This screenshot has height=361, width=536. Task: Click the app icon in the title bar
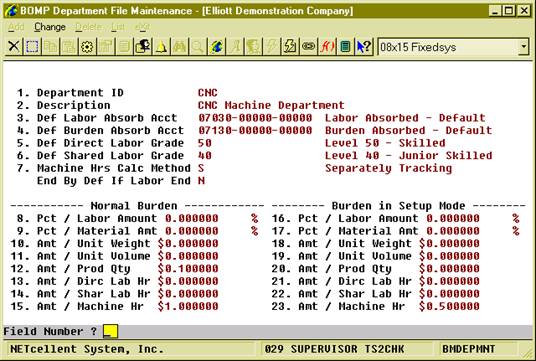point(11,11)
